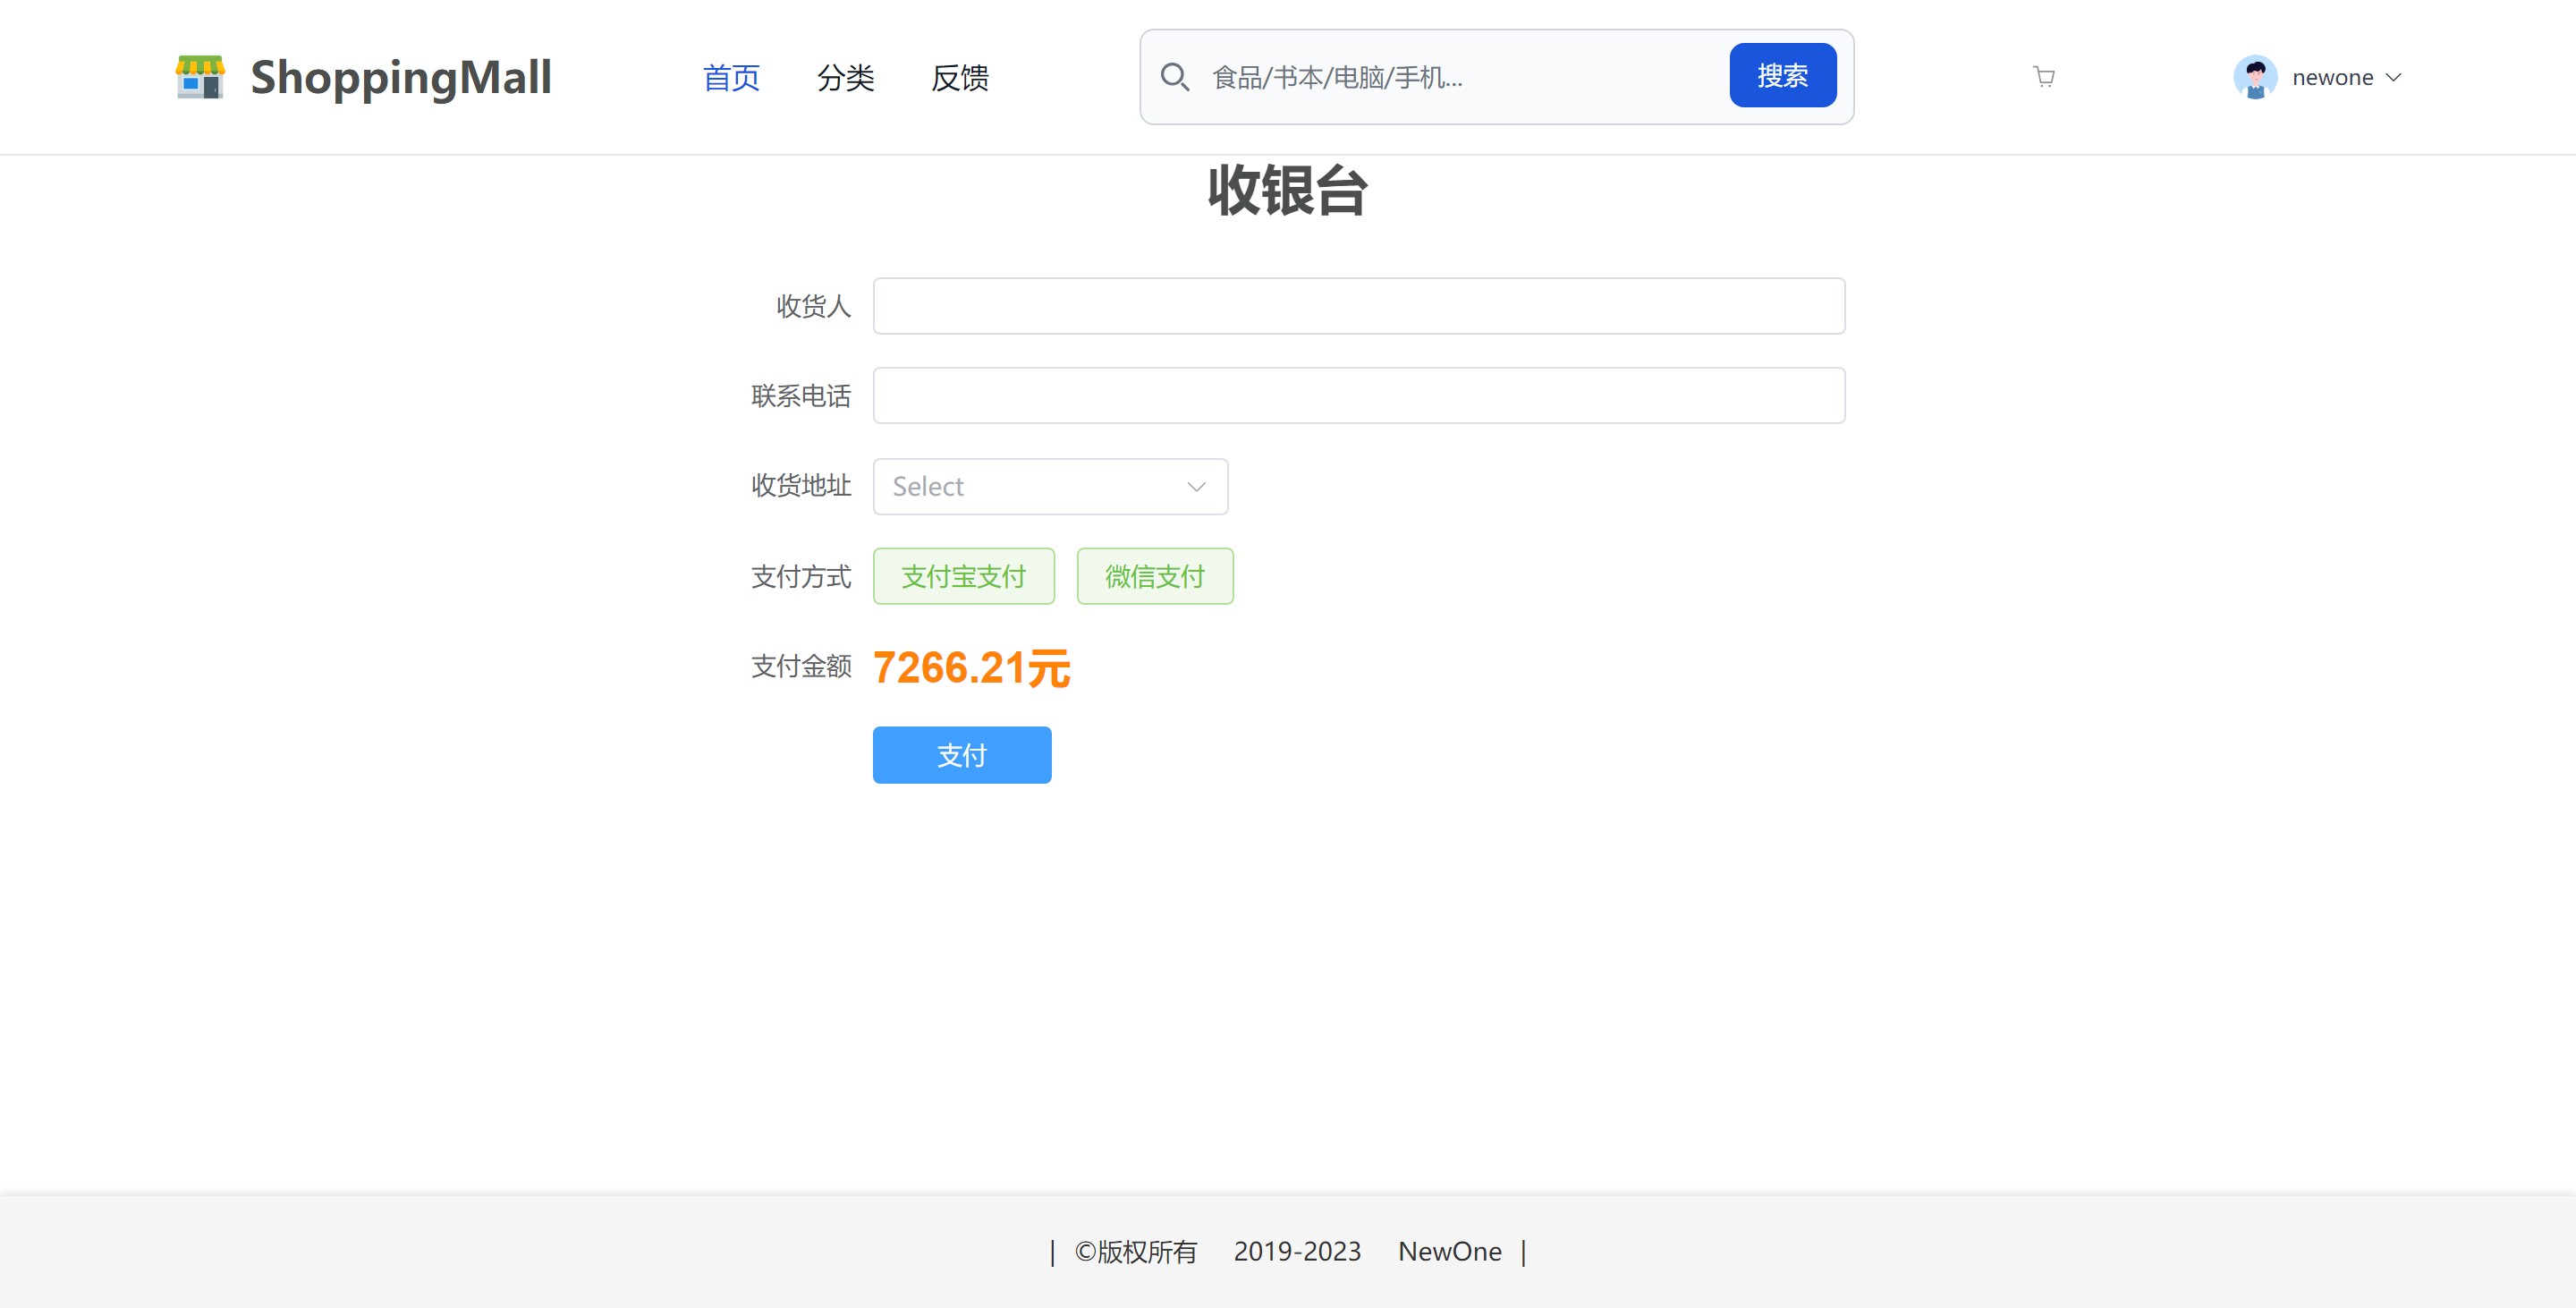Expand the newone account dropdown arrow
2576x1308 pixels.
2394,77
